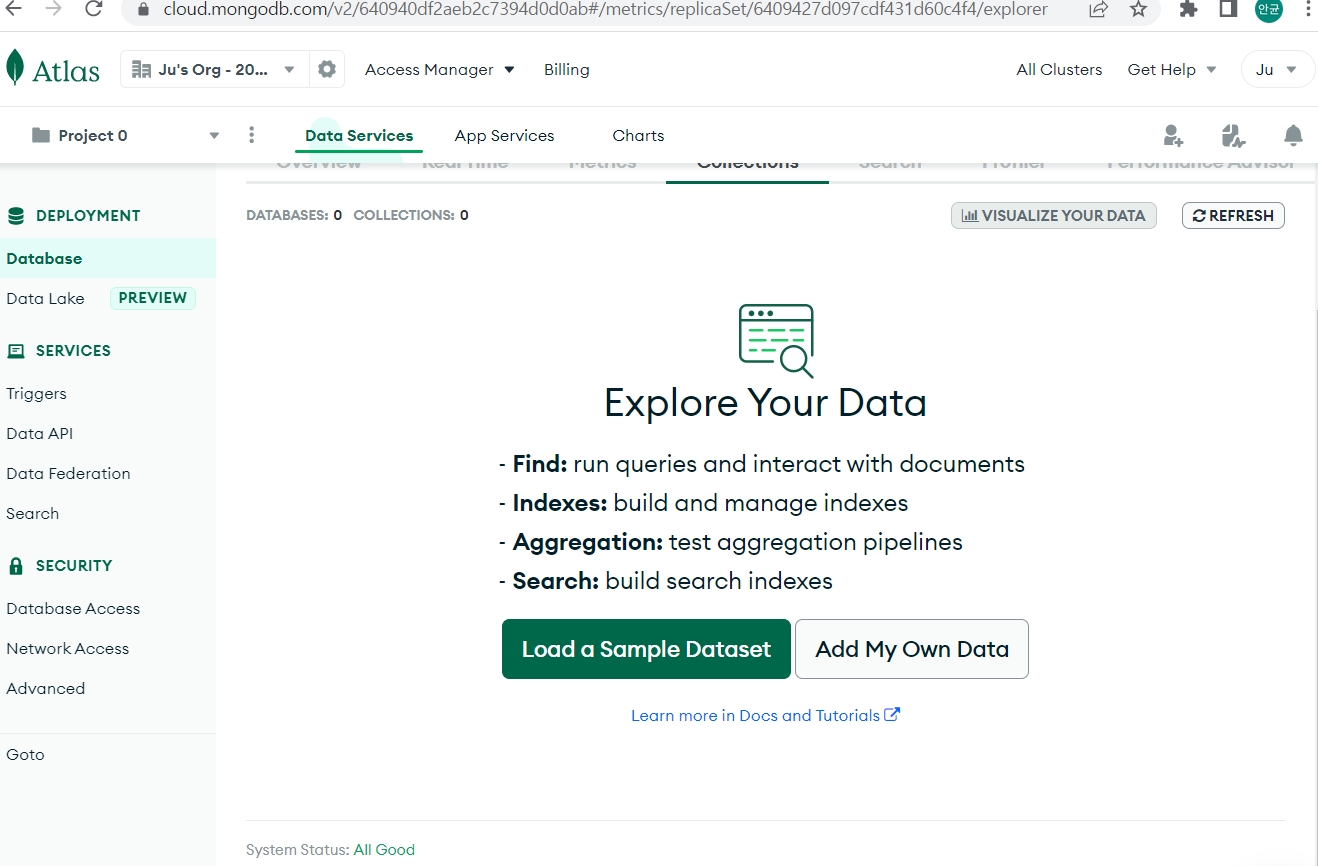Click the DATABASES: 0 count
This screenshot has height=866, width=1318.
(x=294, y=215)
